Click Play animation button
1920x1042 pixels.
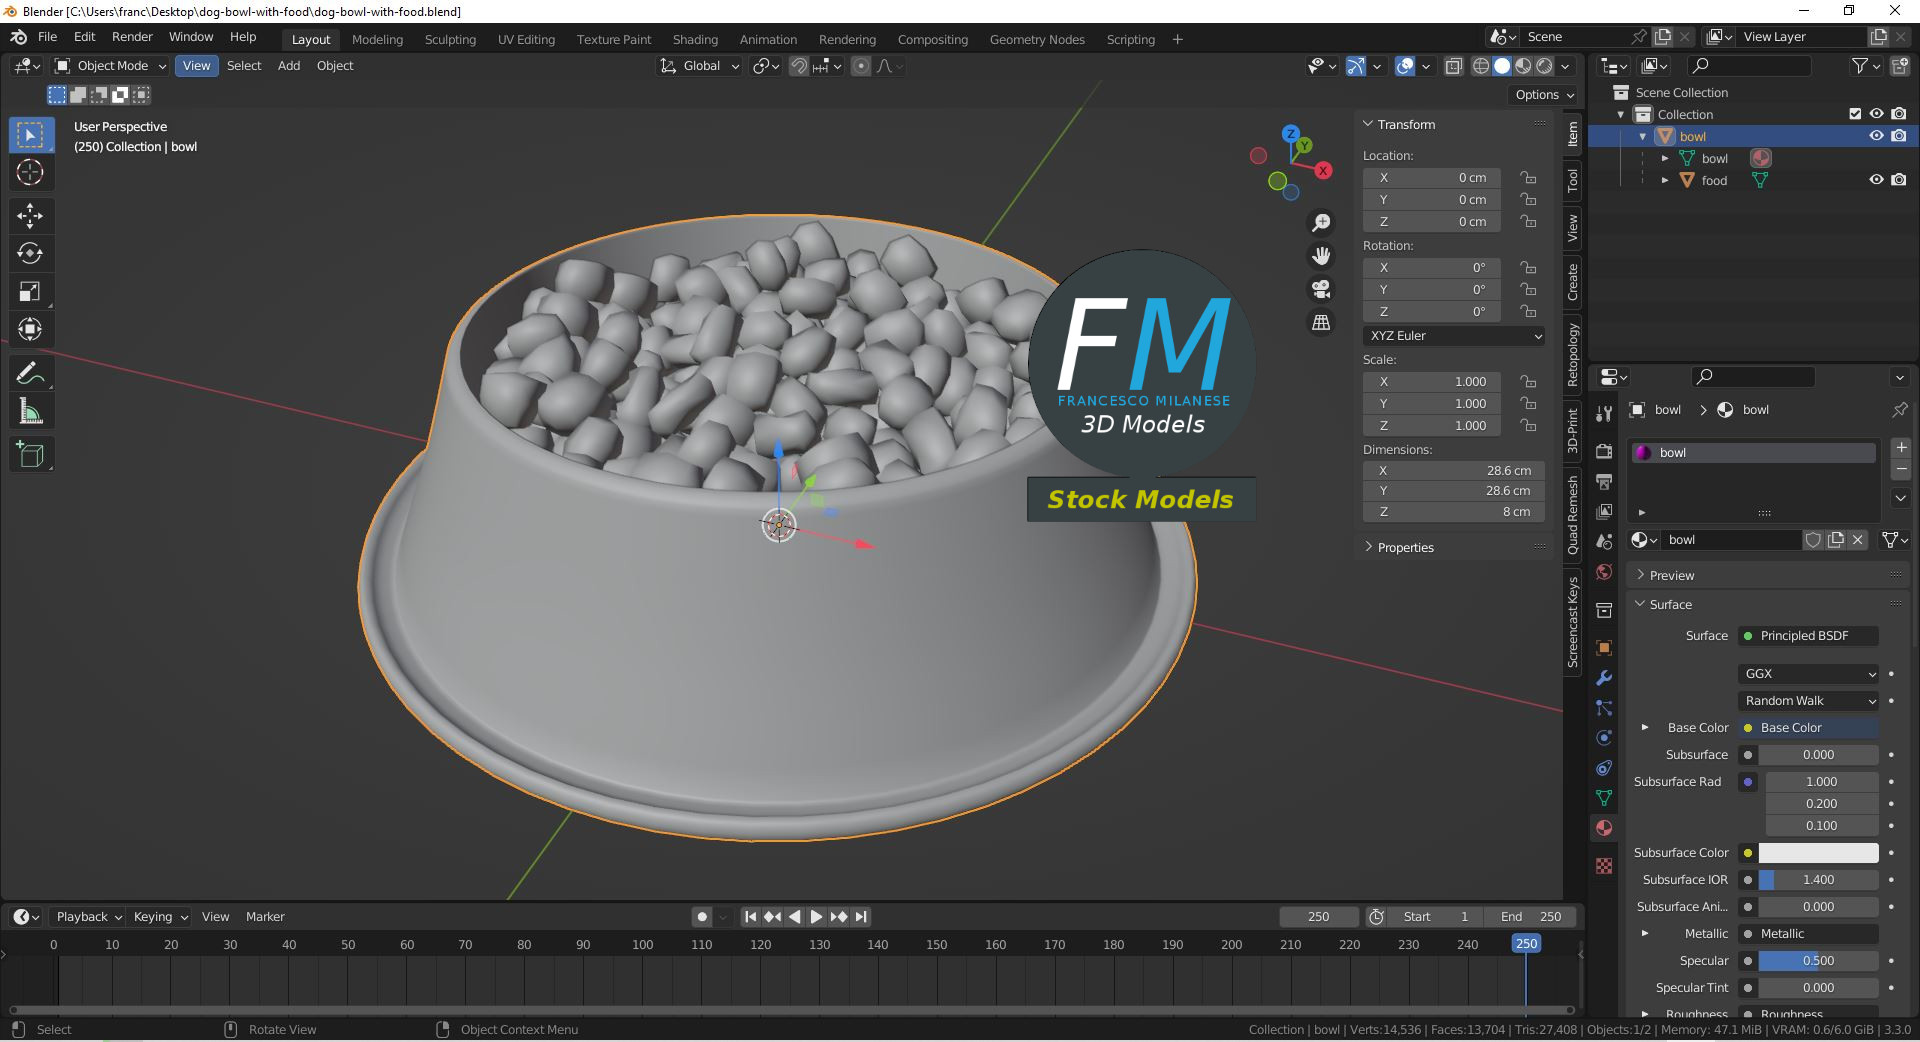tap(816, 917)
